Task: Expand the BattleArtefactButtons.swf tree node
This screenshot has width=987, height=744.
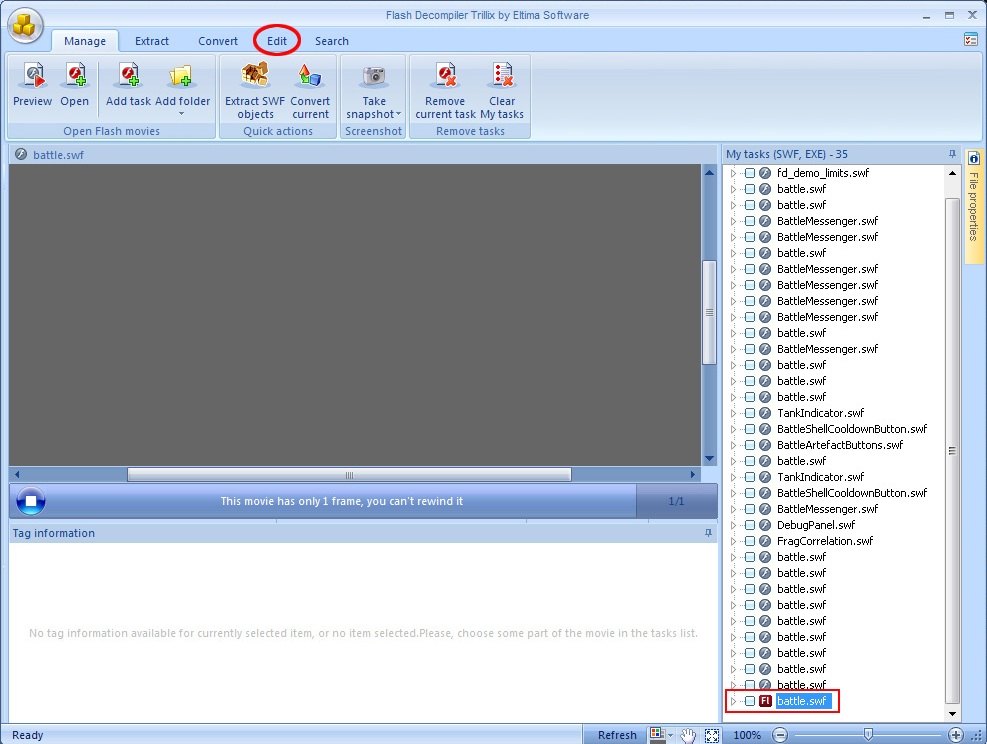Action: point(733,444)
